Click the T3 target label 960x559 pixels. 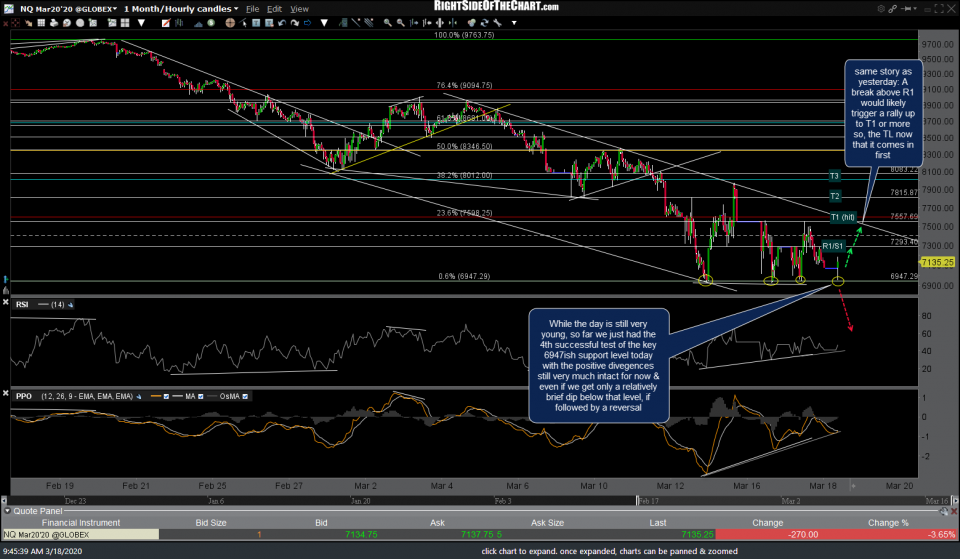(834, 176)
